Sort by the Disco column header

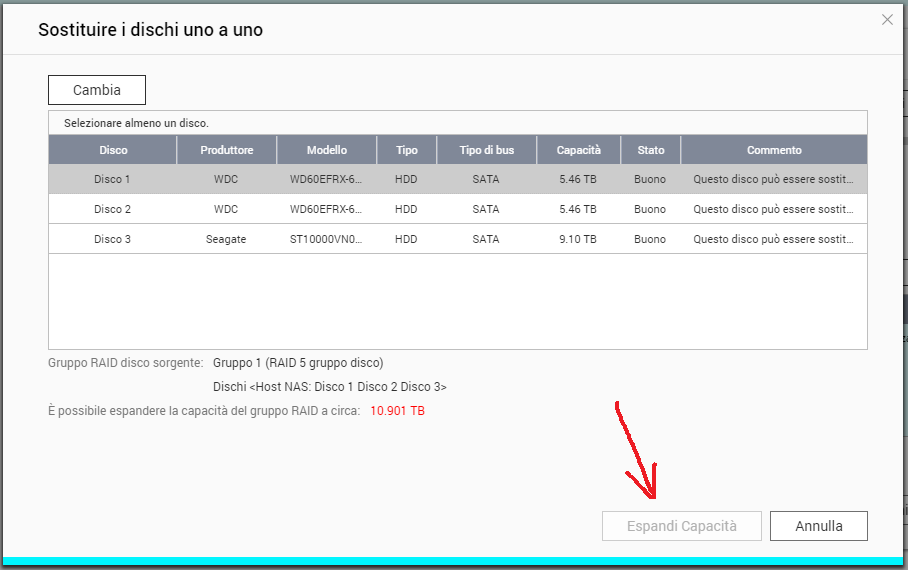coord(113,150)
